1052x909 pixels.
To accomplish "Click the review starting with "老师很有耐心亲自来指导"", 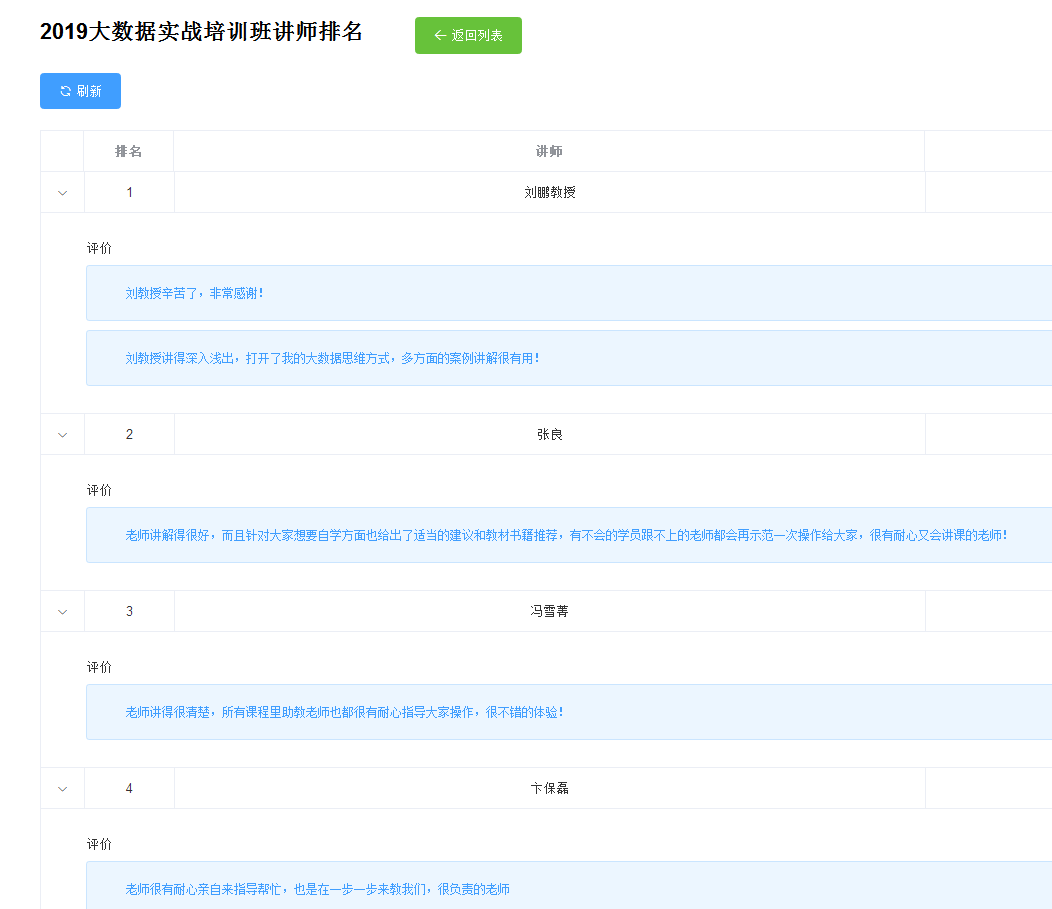I will tap(317, 889).
